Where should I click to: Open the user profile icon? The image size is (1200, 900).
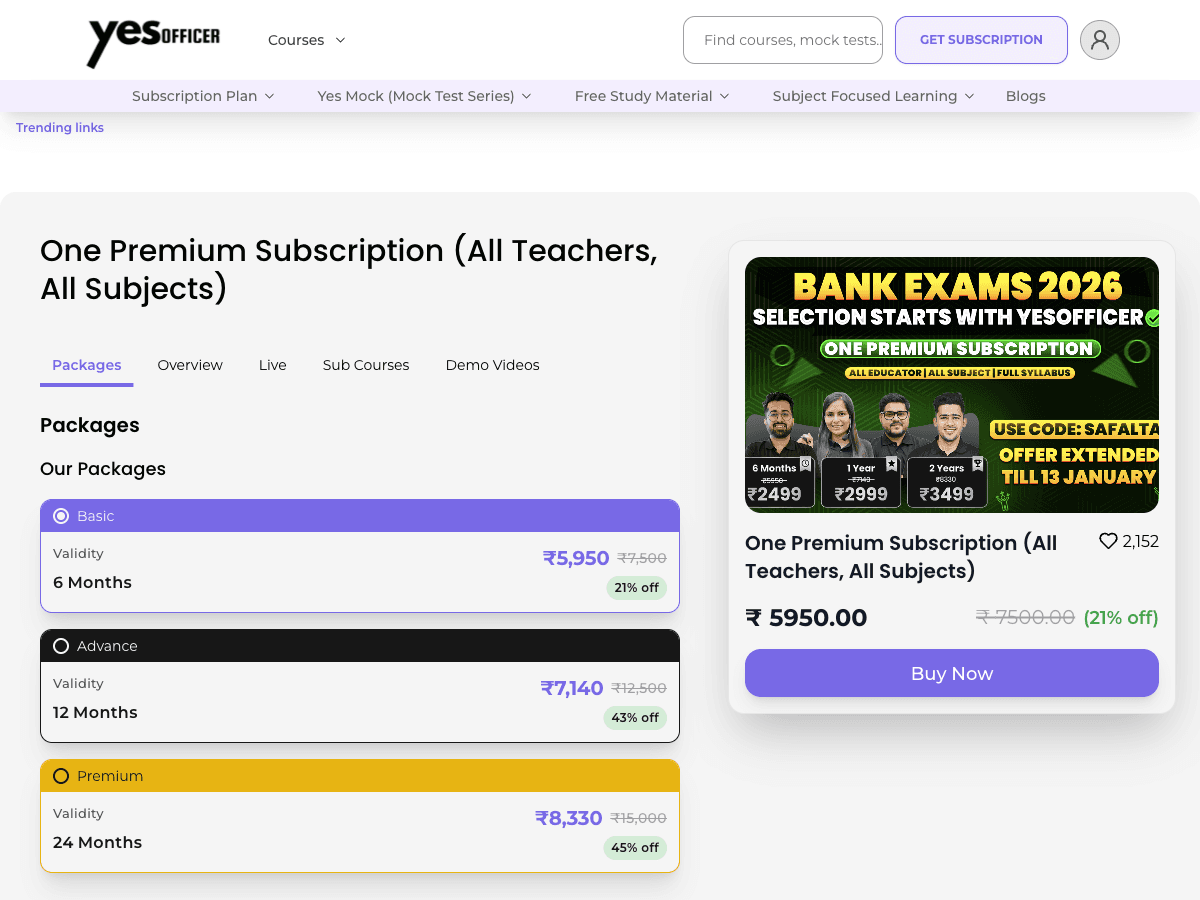click(x=1100, y=40)
